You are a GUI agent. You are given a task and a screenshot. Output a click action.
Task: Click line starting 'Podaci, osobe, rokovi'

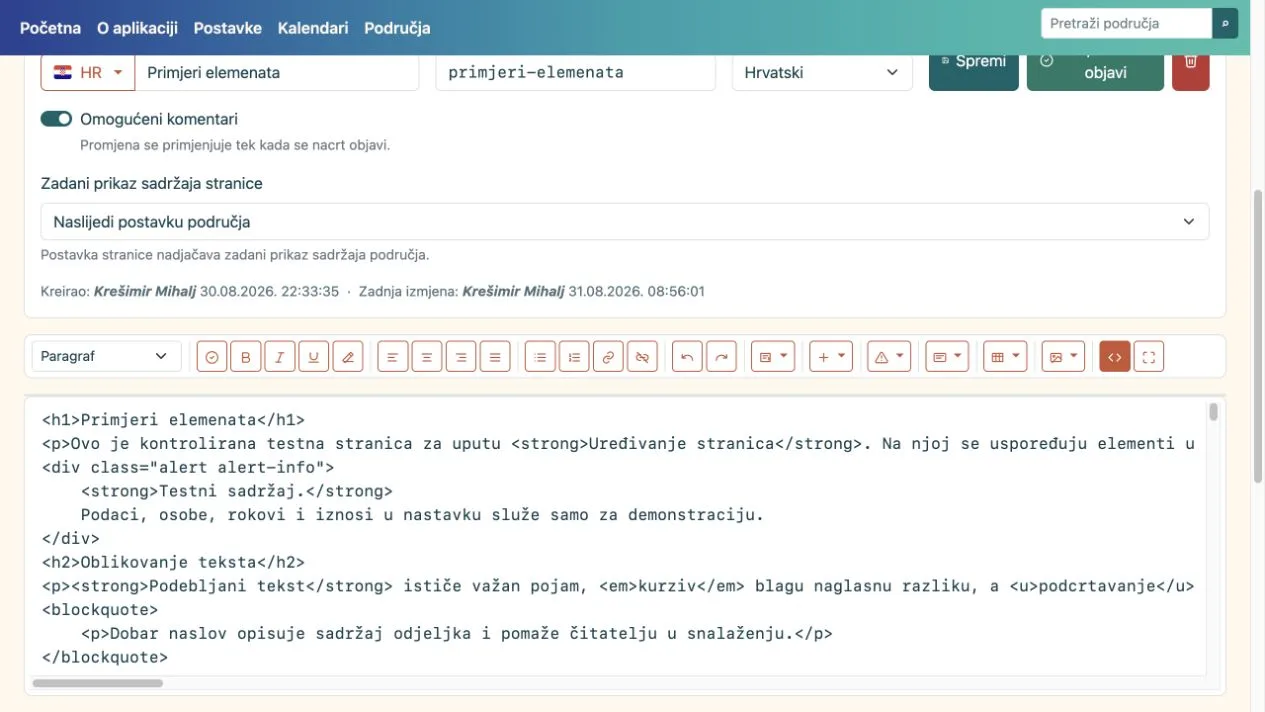click(422, 515)
